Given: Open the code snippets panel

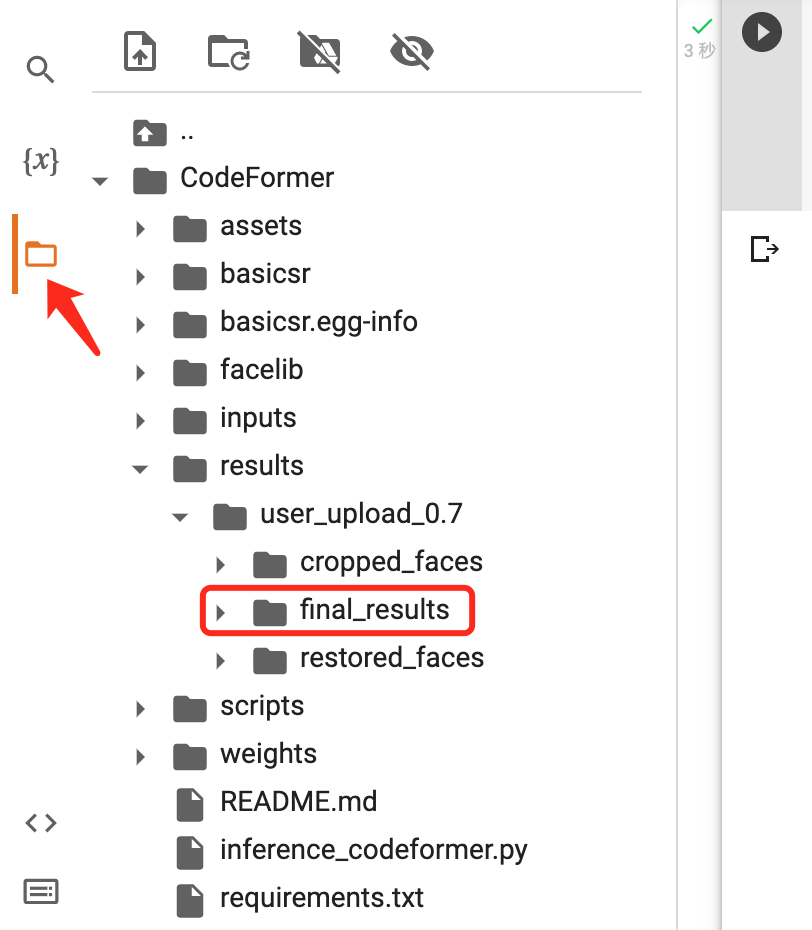Looking at the screenshot, I should pyautogui.click(x=40, y=822).
